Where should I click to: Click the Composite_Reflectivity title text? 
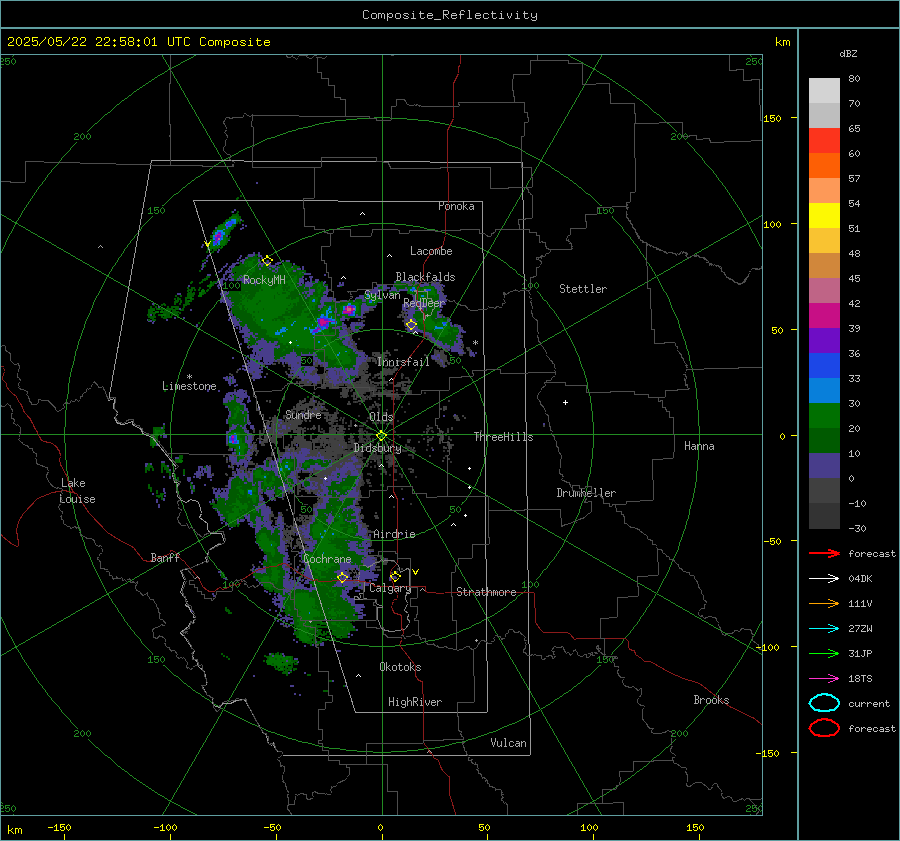point(449,15)
